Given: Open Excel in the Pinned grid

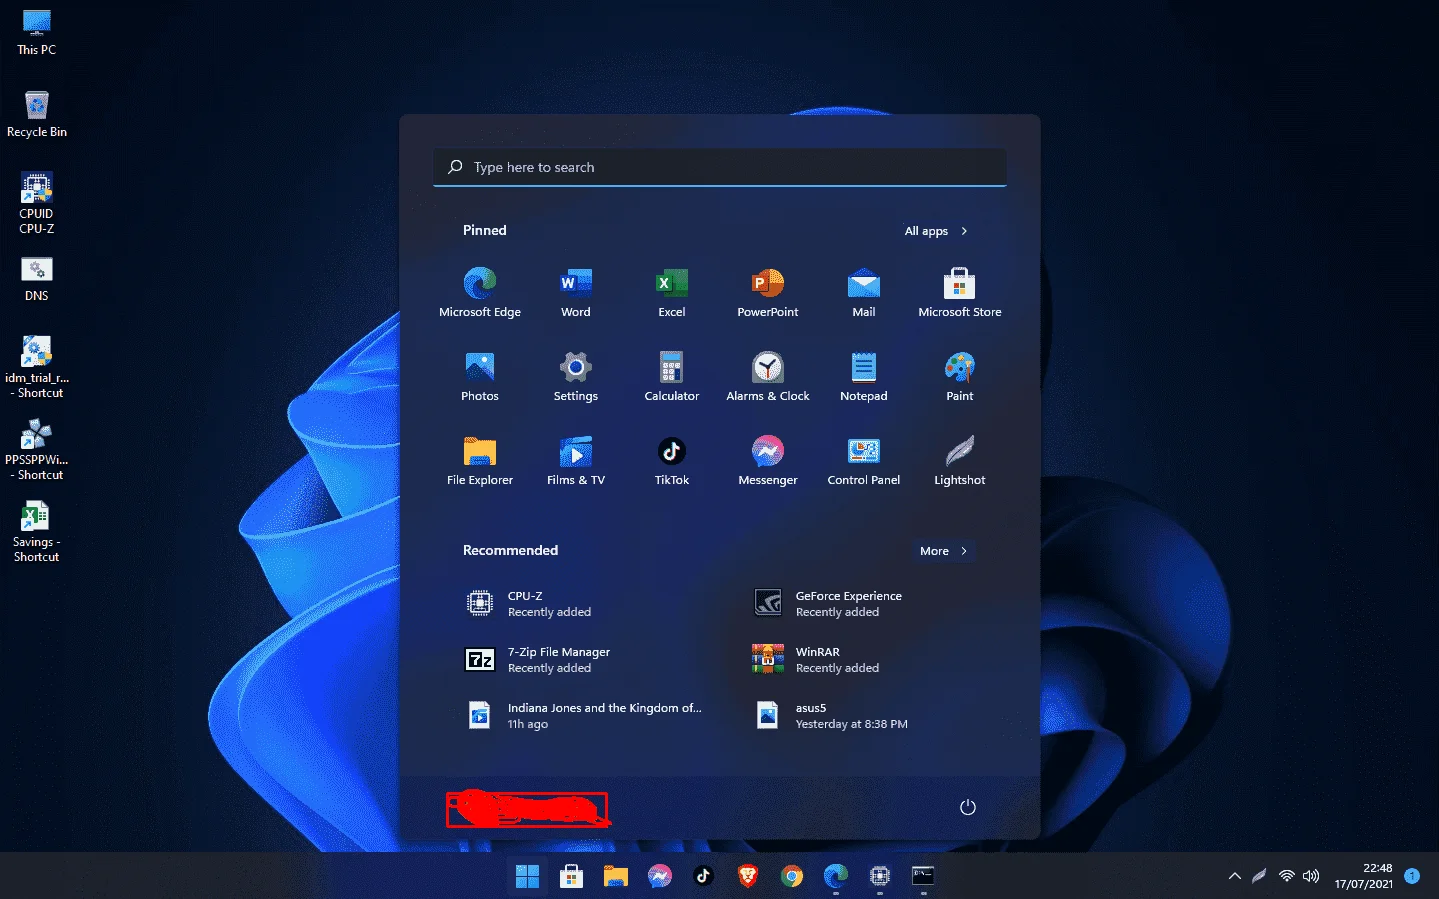Looking at the screenshot, I should tap(672, 292).
